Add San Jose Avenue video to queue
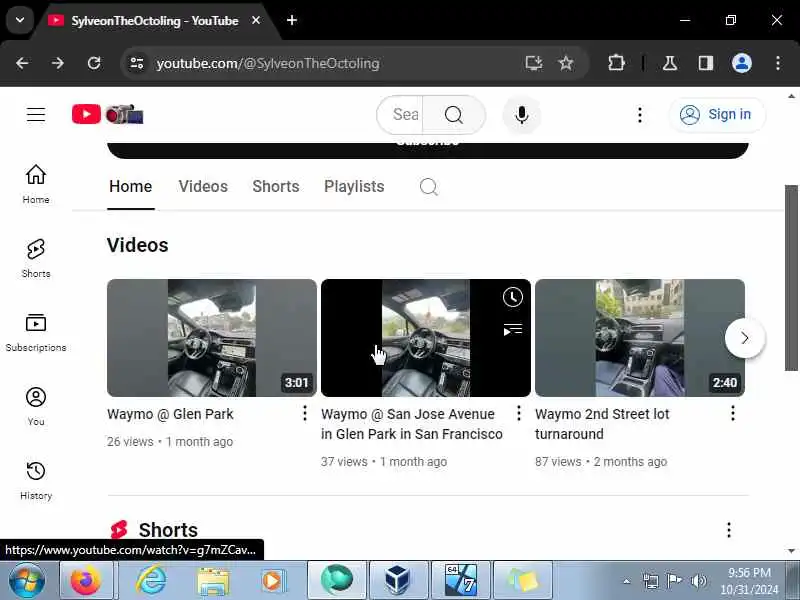Image resolution: width=800 pixels, height=600 pixels. pos(512,330)
